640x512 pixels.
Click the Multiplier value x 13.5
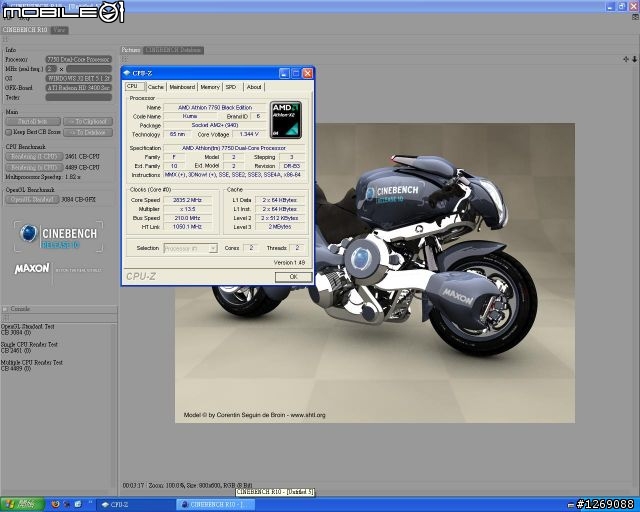tap(187, 209)
